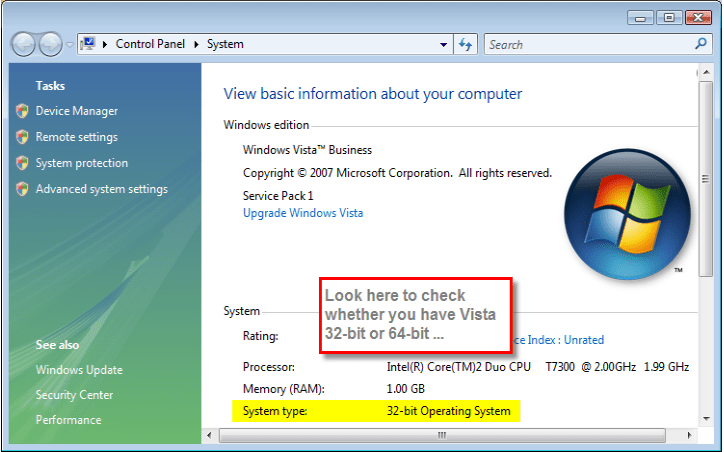Select Control Panel in the address breadcrumb
Viewport: 724px width, 452px height.
tap(150, 44)
